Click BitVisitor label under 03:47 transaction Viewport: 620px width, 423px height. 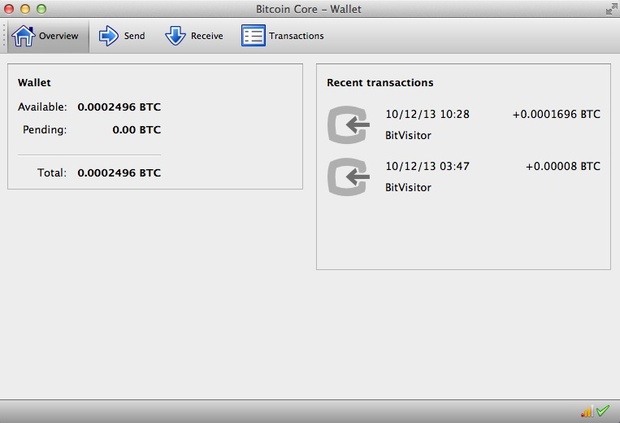point(408,188)
